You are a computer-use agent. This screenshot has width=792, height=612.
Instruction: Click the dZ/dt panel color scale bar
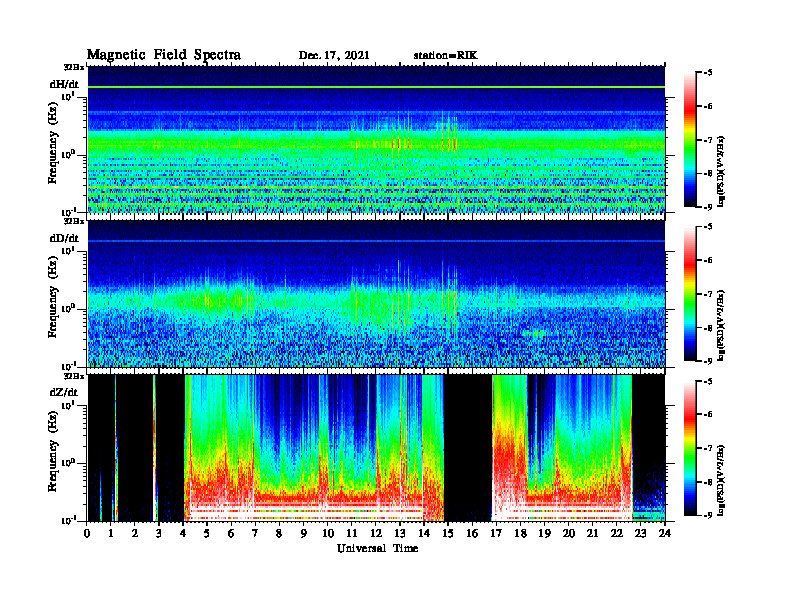[690, 448]
